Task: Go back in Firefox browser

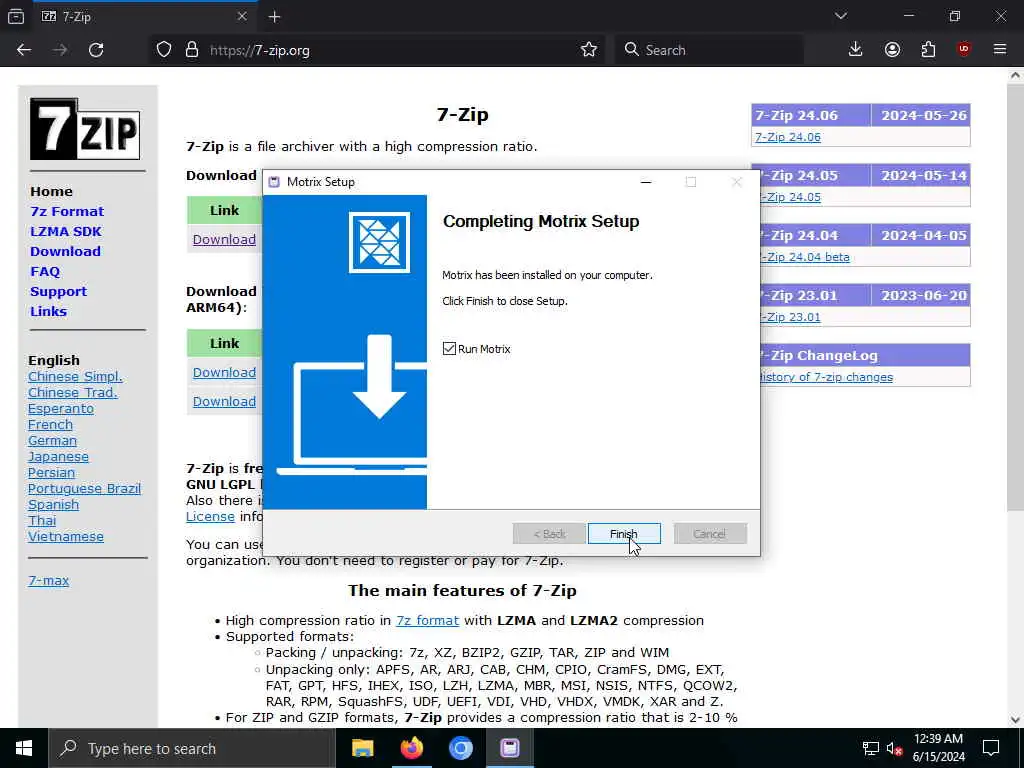Action: (24, 50)
